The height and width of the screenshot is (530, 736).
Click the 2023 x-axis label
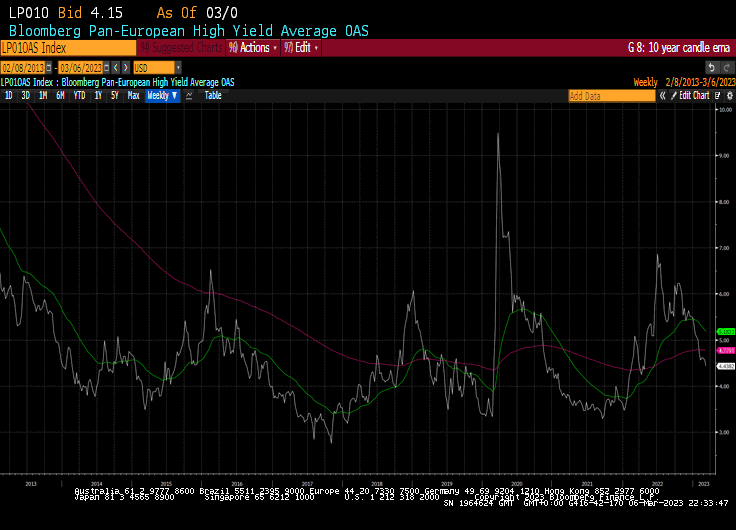pyautogui.click(x=704, y=484)
